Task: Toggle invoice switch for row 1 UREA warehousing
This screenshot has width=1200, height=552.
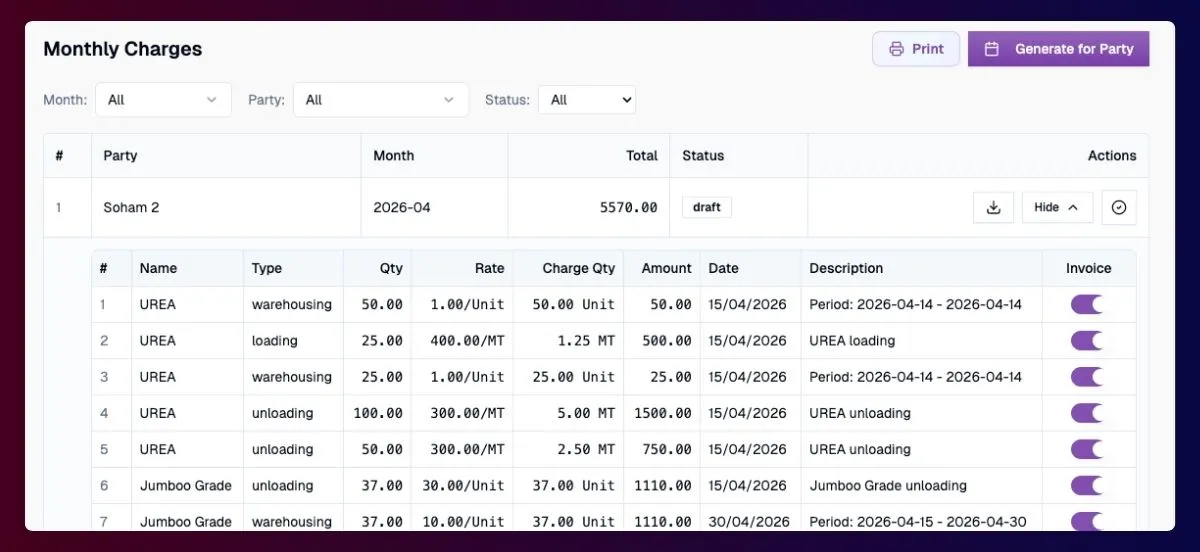Action: click(x=1087, y=304)
